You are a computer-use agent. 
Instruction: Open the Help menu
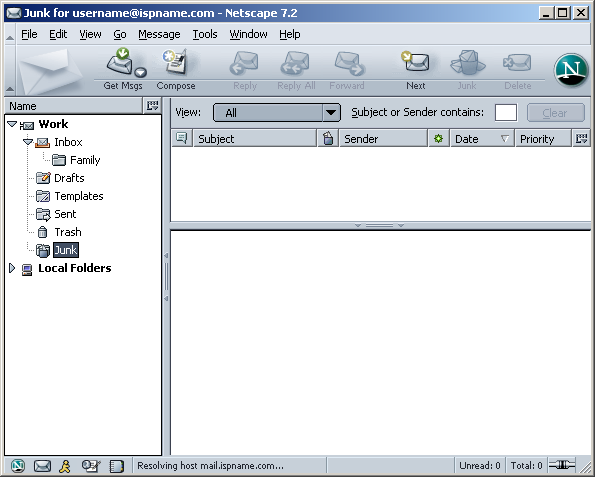point(290,34)
